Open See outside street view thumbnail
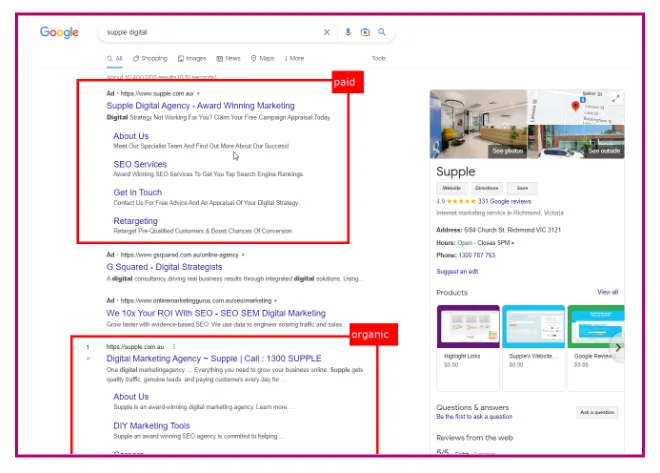 (x=576, y=142)
